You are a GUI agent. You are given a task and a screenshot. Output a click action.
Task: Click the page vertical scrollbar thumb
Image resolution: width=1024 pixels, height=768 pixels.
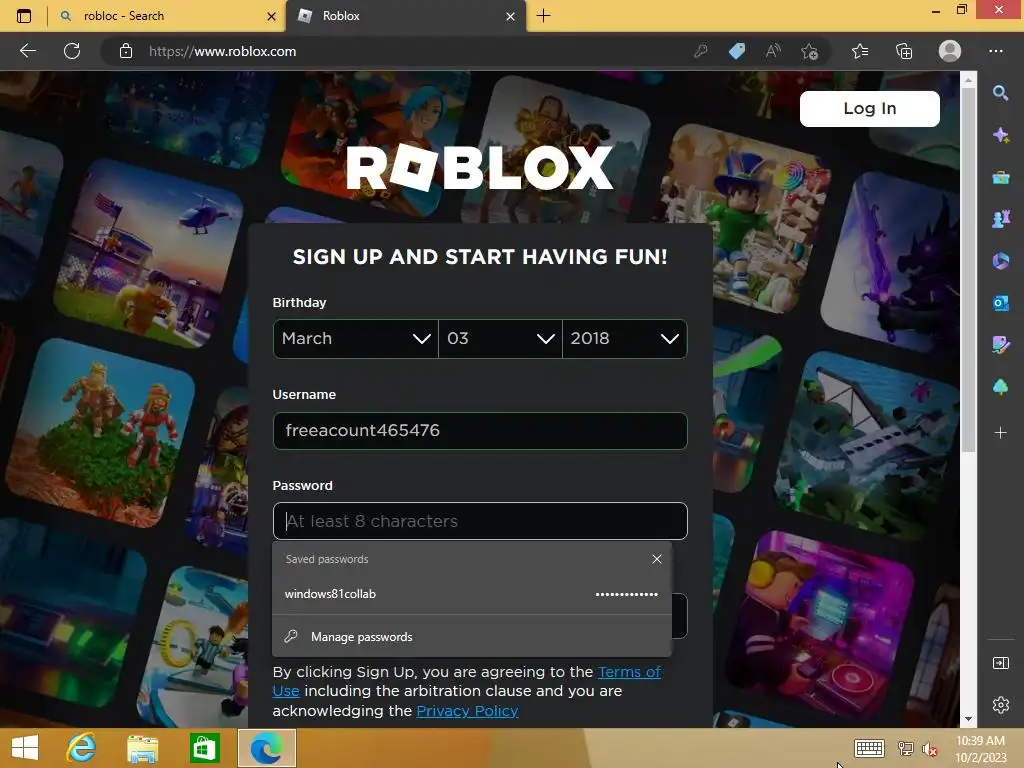click(x=968, y=269)
